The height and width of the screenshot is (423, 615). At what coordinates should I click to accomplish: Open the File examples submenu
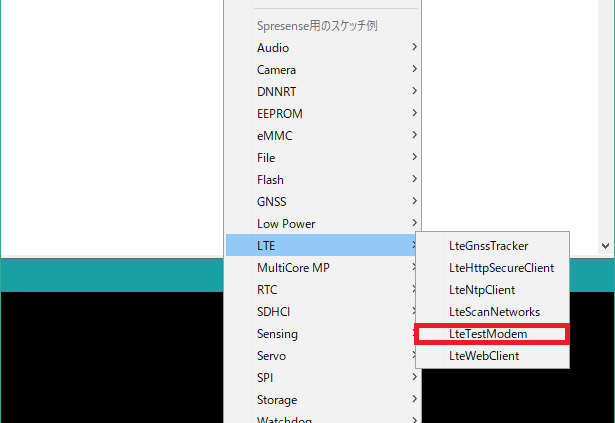[322, 157]
